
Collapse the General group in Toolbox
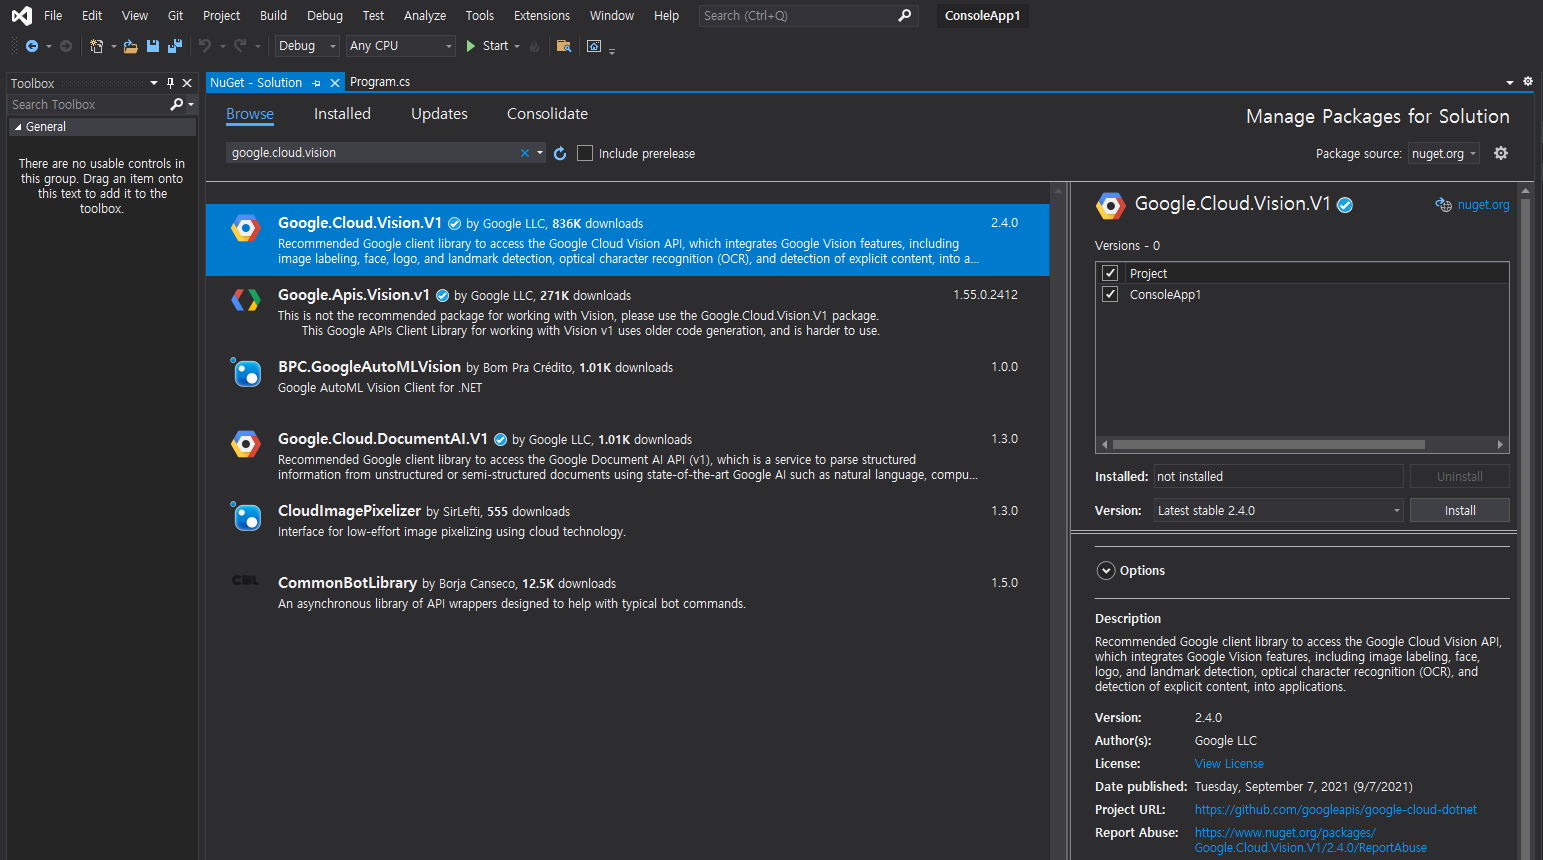[x=18, y=127]
